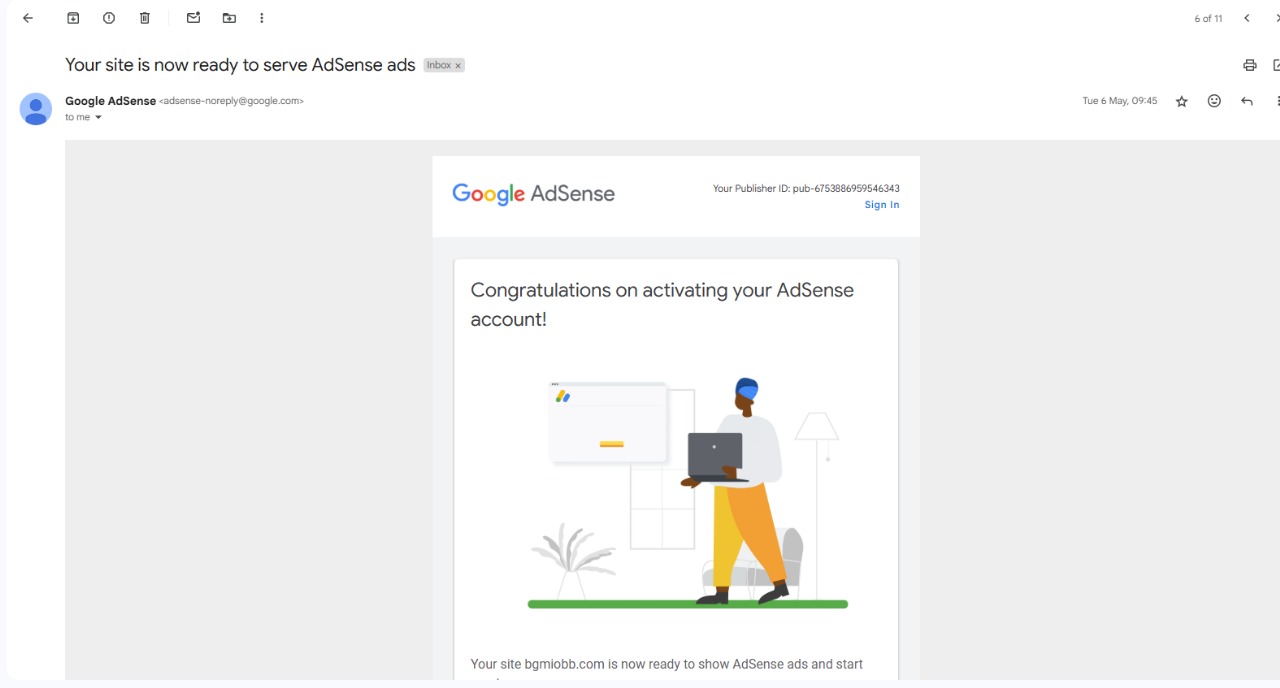Print this email conversation
Image resolution: width=1280 pixels, height=688 pixels.
[x=1249, y=65]
